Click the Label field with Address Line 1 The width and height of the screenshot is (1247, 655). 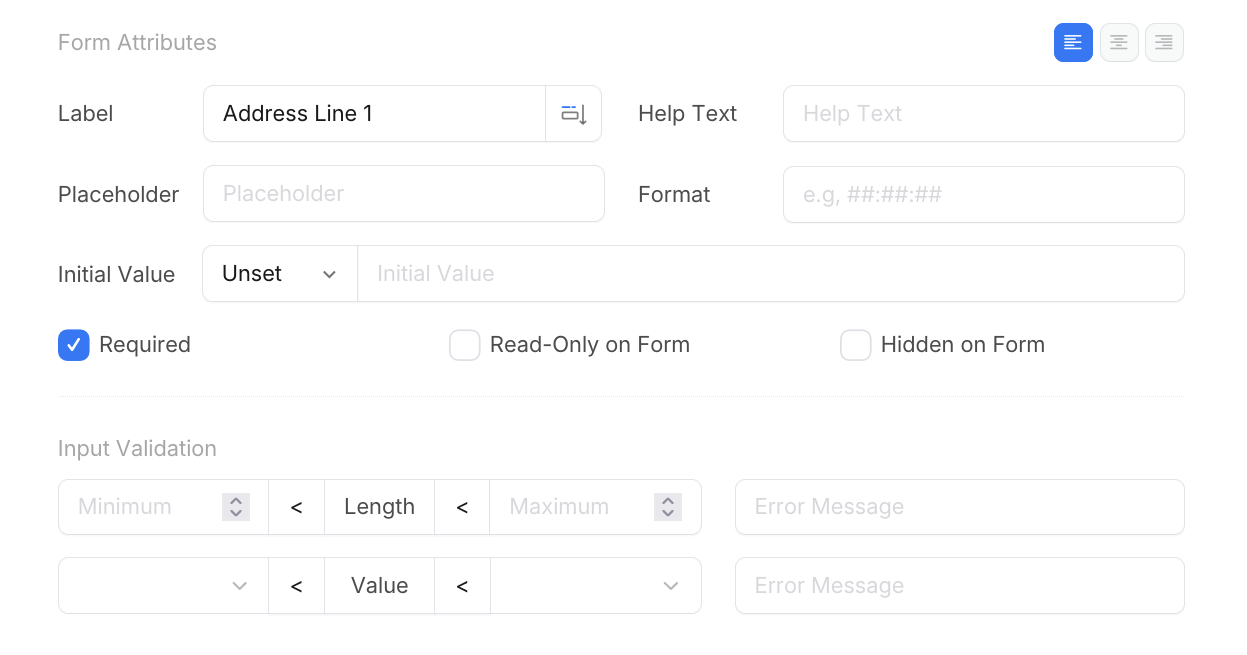[375, 114]
